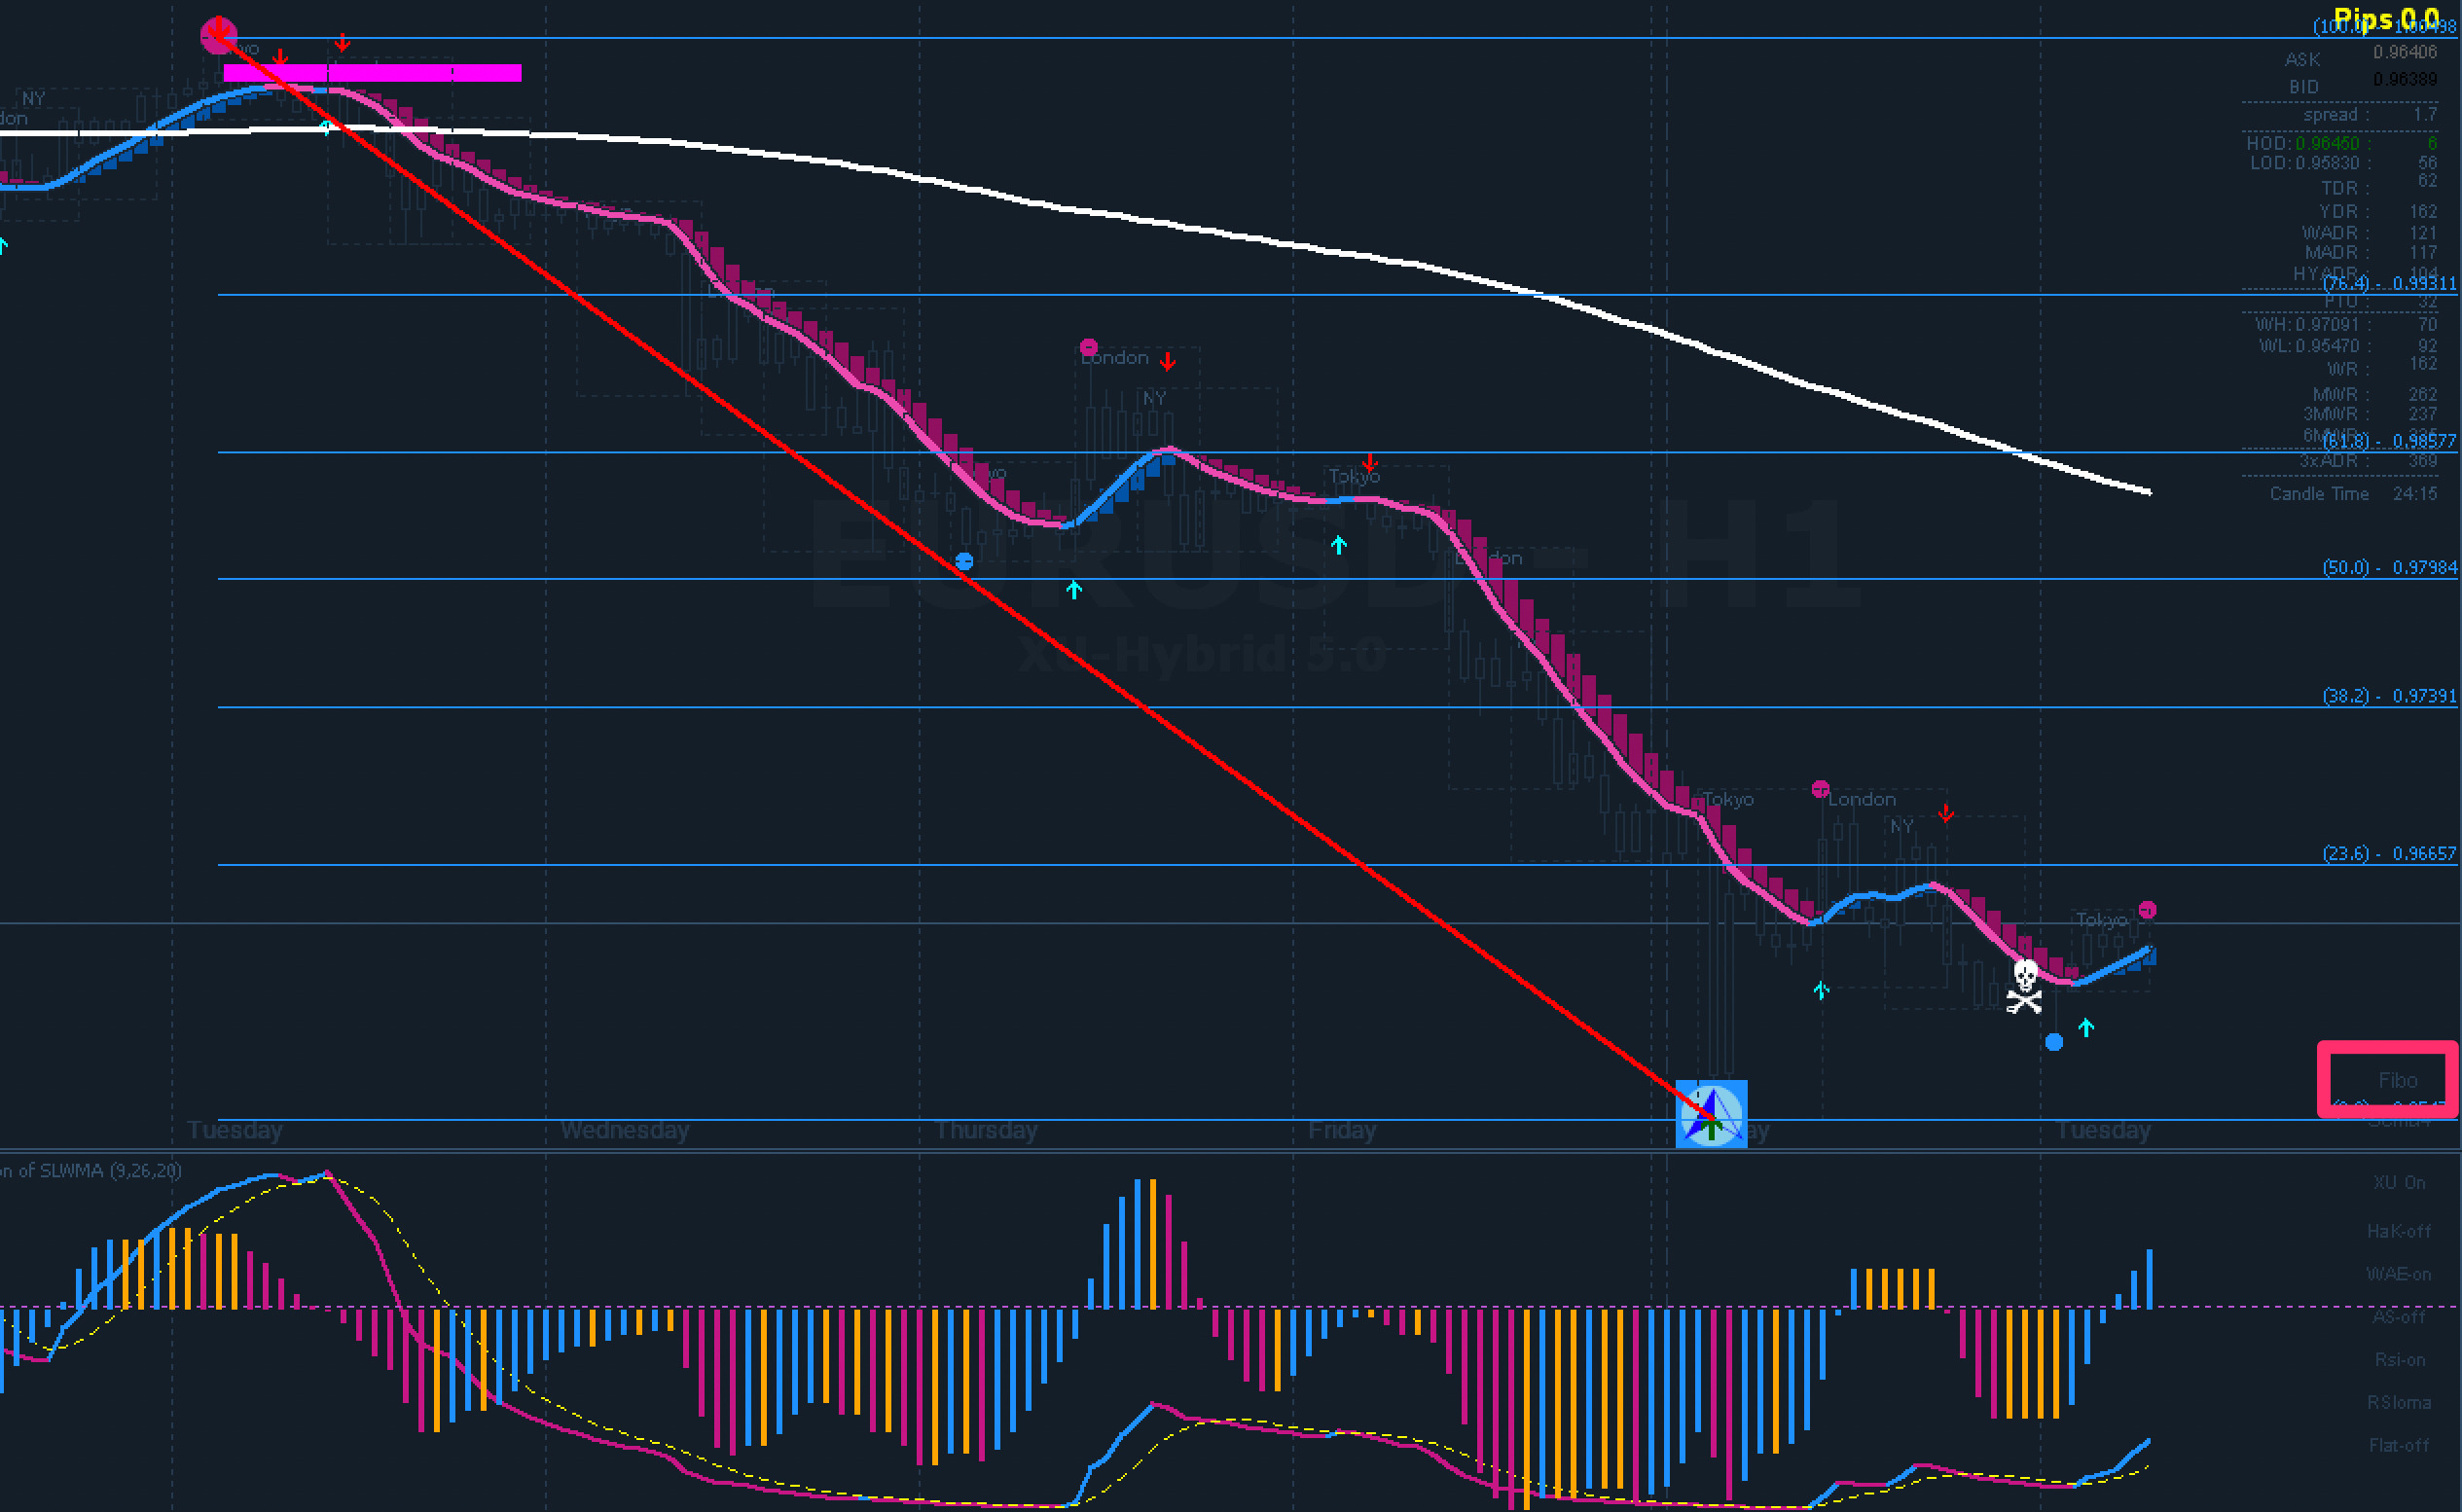The width and height of the screenshot is (2462, 1512).
Task: Click the (50.0) - 0.97984 Fibonacci label
Action: [2389, 567]
